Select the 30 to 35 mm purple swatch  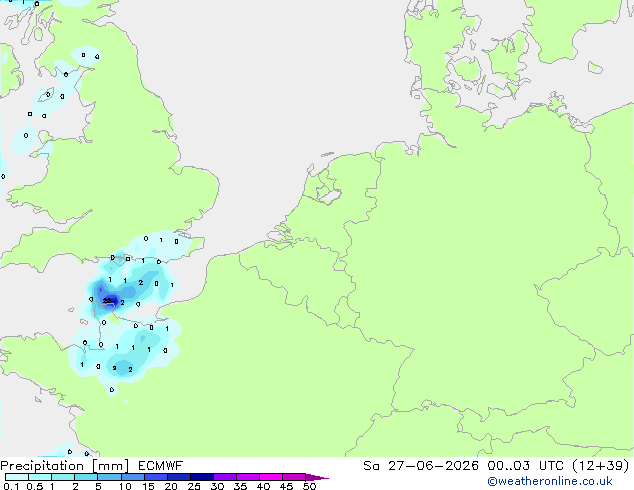[224, 477]
